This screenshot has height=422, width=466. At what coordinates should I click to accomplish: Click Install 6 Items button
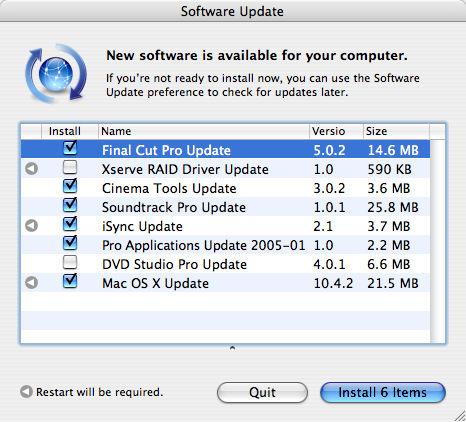coord(383,392)
